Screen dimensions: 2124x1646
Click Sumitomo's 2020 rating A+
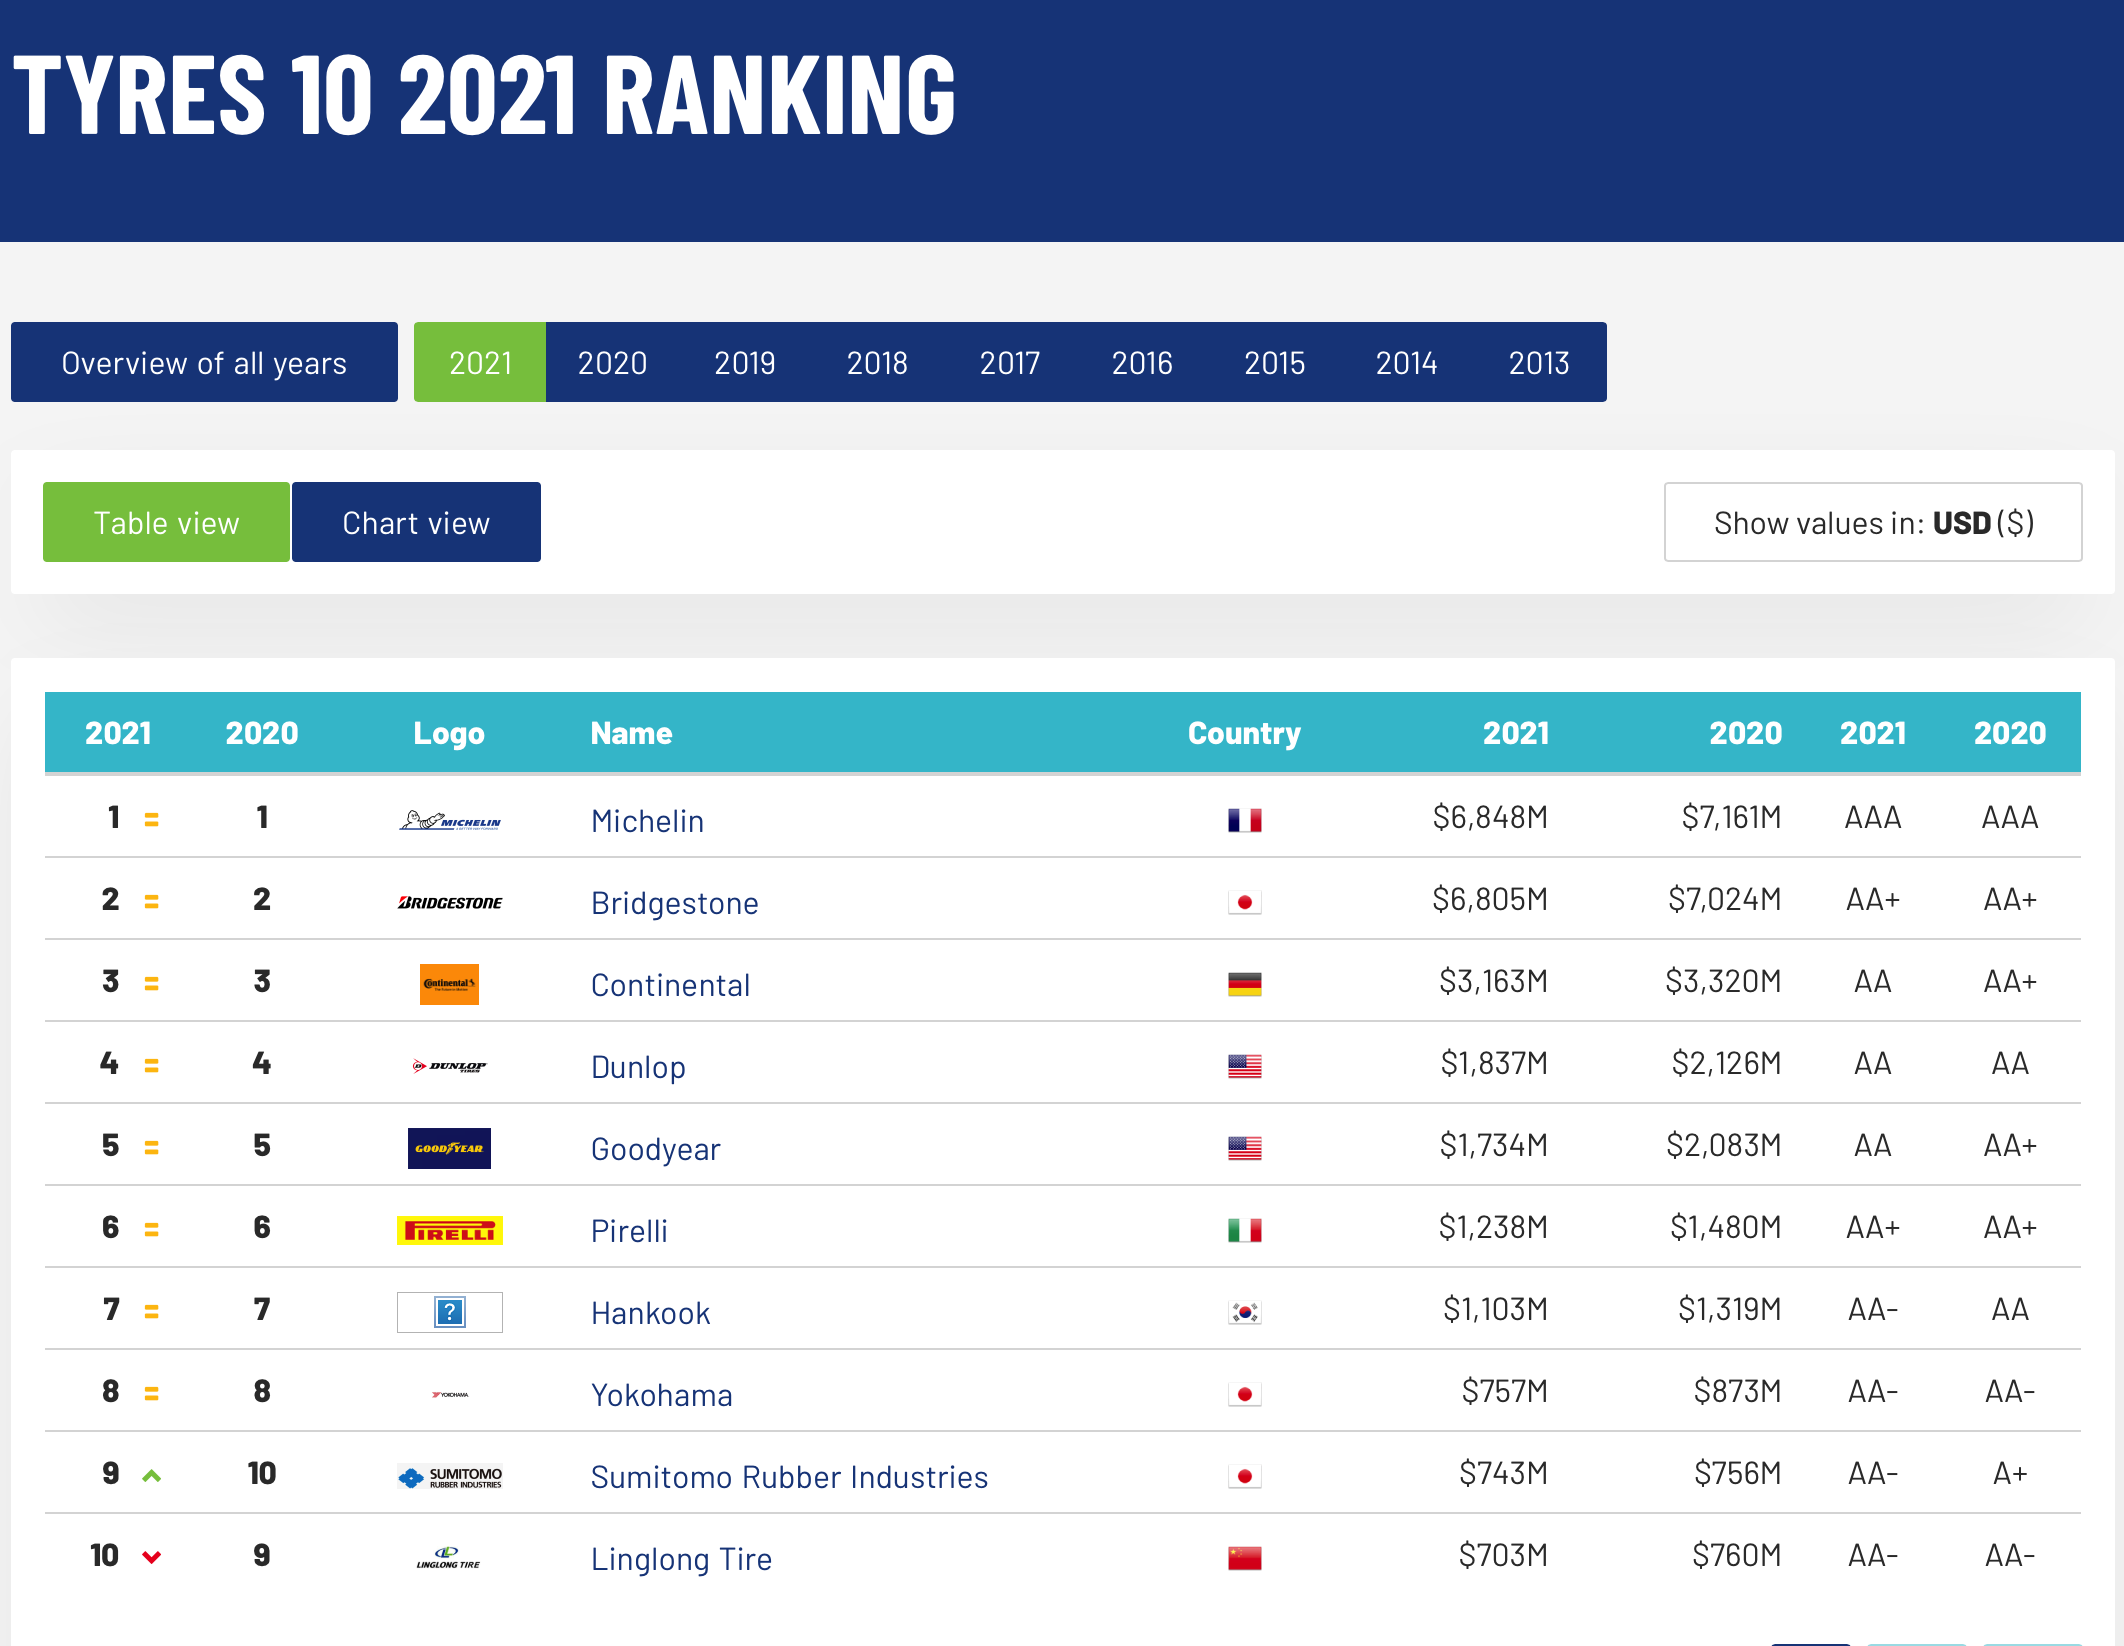coord(2010,1473)
